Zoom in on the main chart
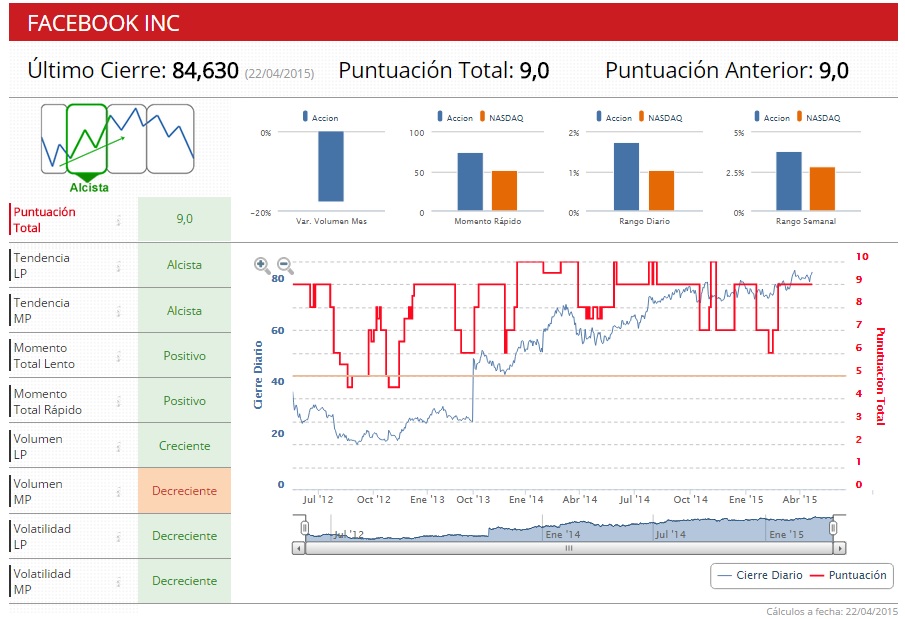Image resolution: width=905 pixels, height=619 pixels. (262, 265)
